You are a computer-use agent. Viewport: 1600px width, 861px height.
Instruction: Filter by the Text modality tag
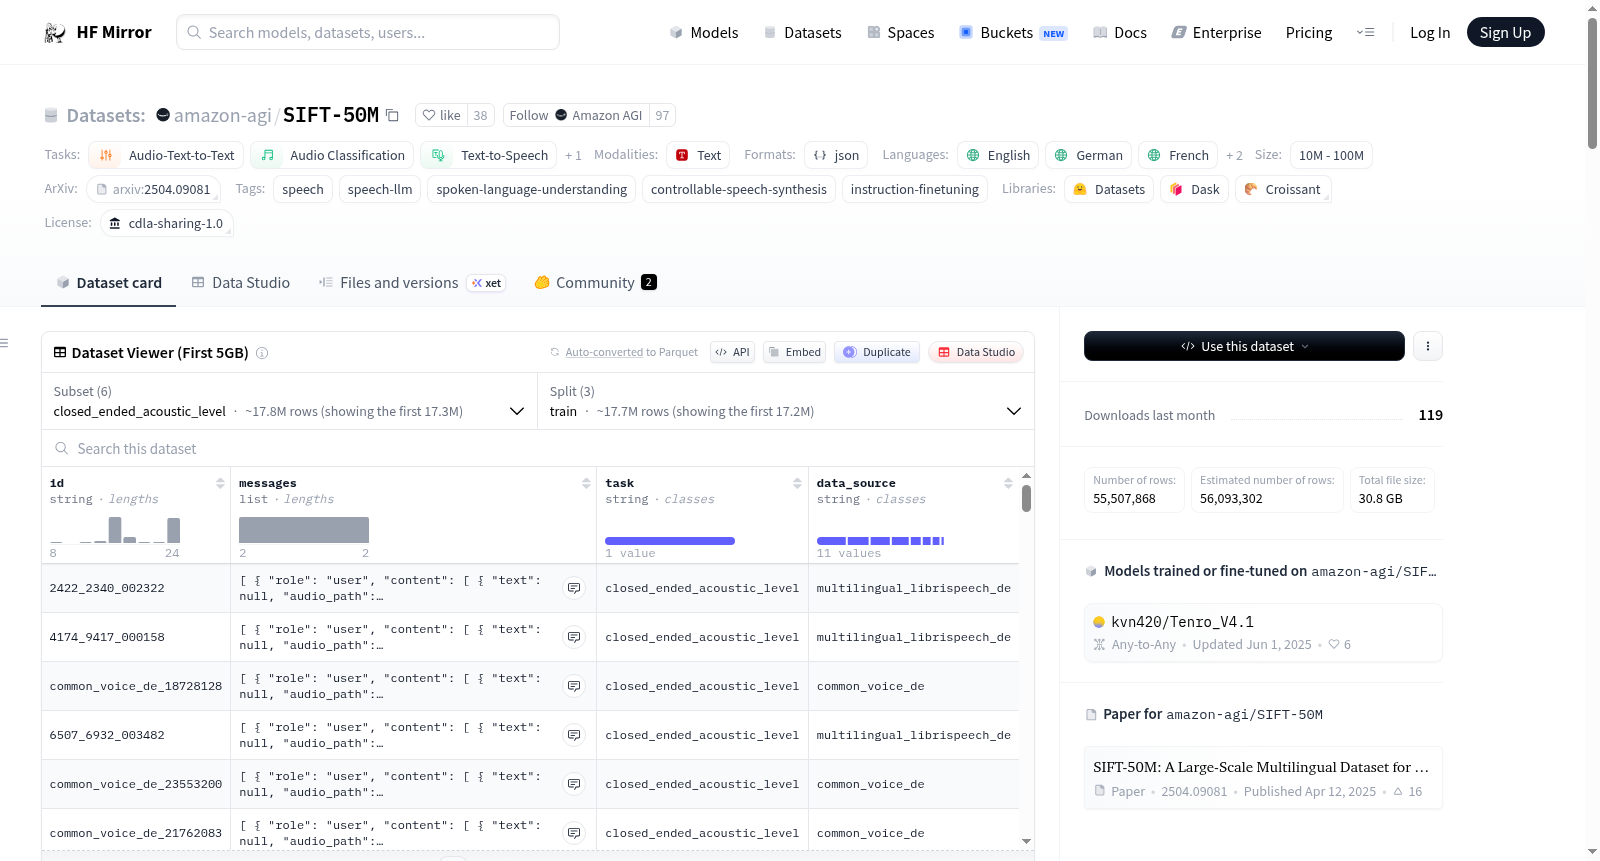click(x=698, y=155)
